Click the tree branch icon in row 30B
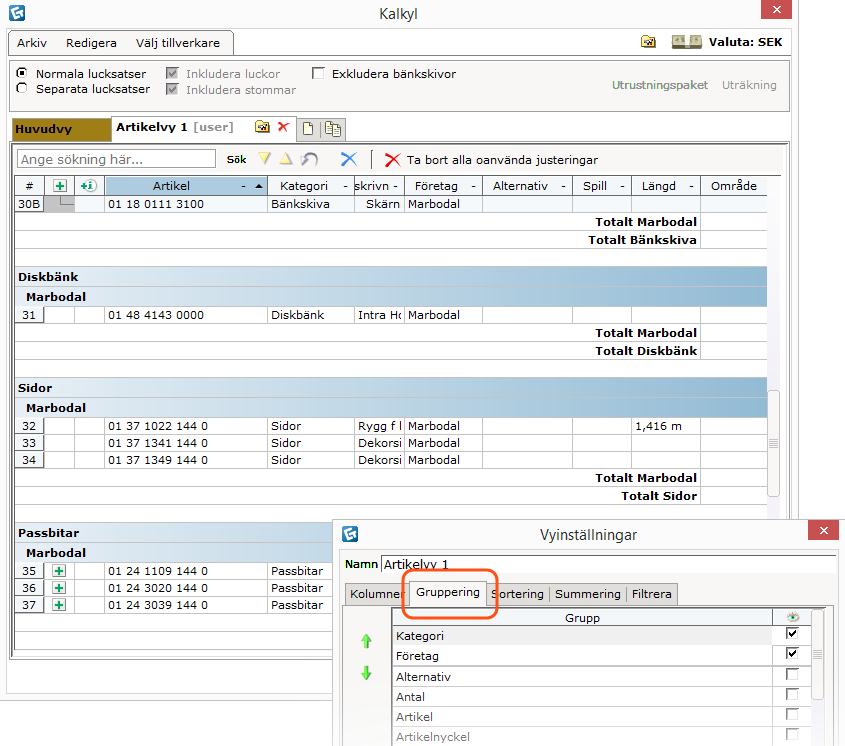Image resolution: width=845 pixels, height=746 pixels. click(67, 202)
